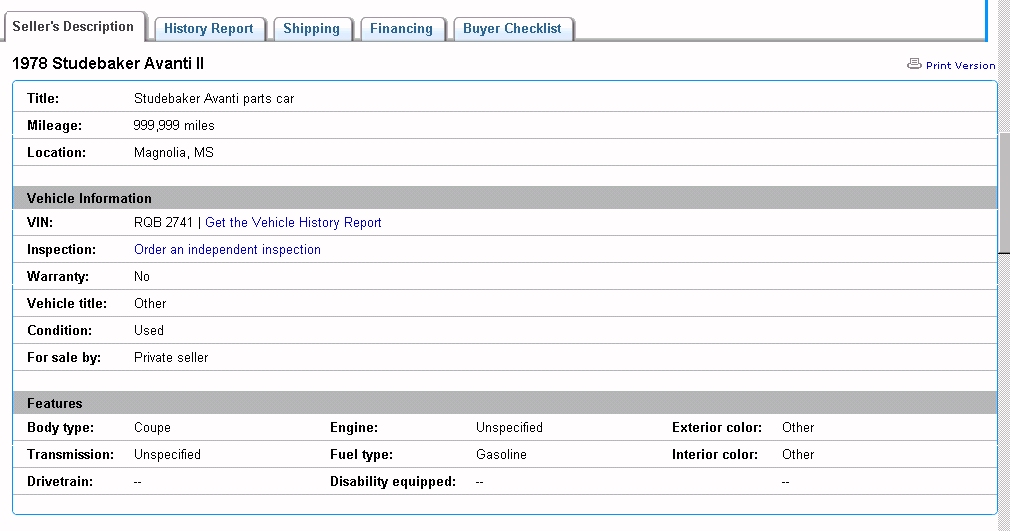This screenshot has height=531, width=1010.
Task: Click the Gasoline fuel type value
Action: [x=501, y=454]
